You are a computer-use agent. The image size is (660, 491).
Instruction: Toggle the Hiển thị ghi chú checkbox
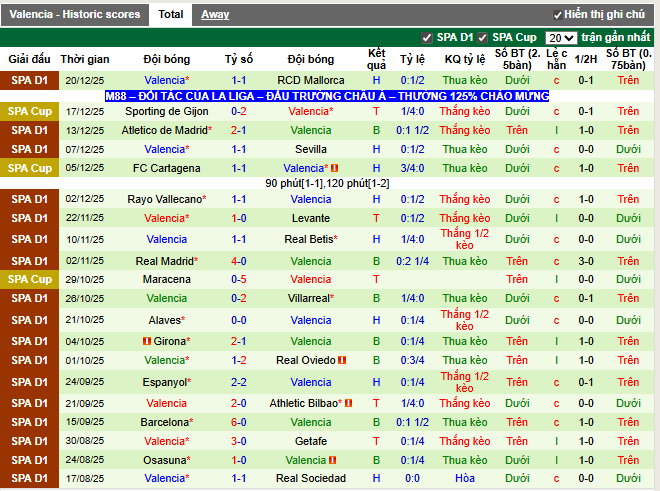(x=558, y=15)
